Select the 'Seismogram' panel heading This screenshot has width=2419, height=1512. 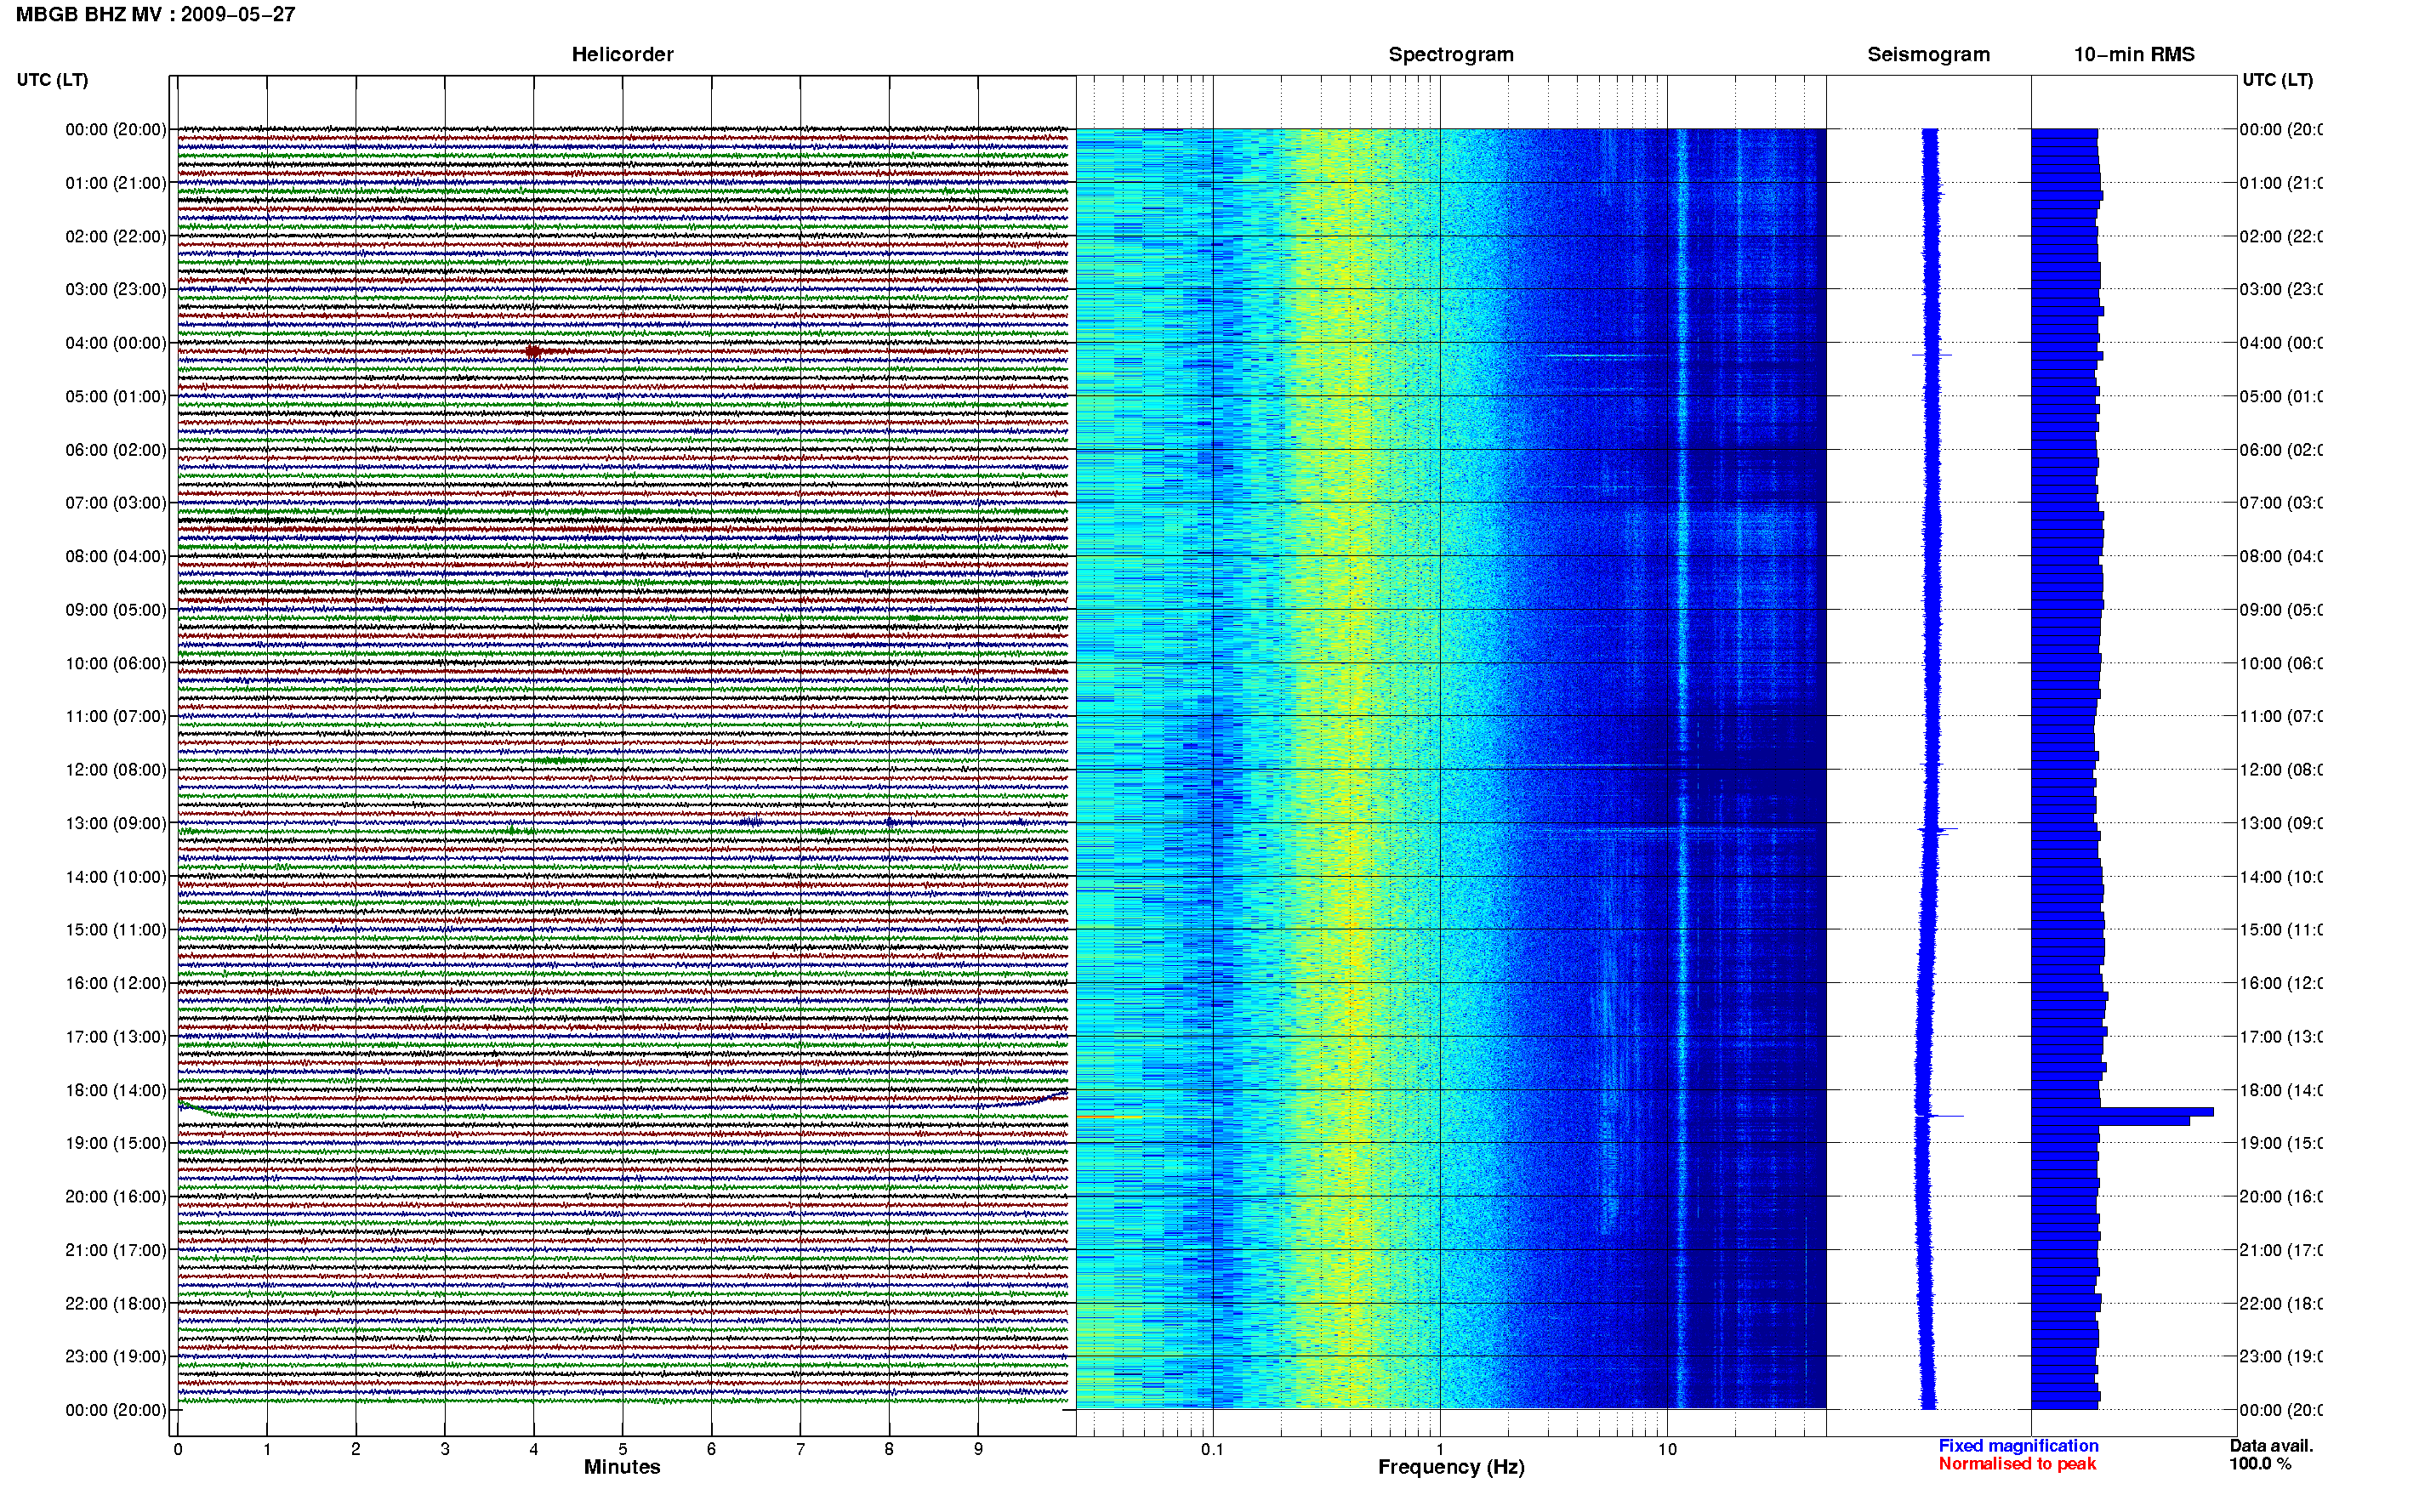point(1928,54)
